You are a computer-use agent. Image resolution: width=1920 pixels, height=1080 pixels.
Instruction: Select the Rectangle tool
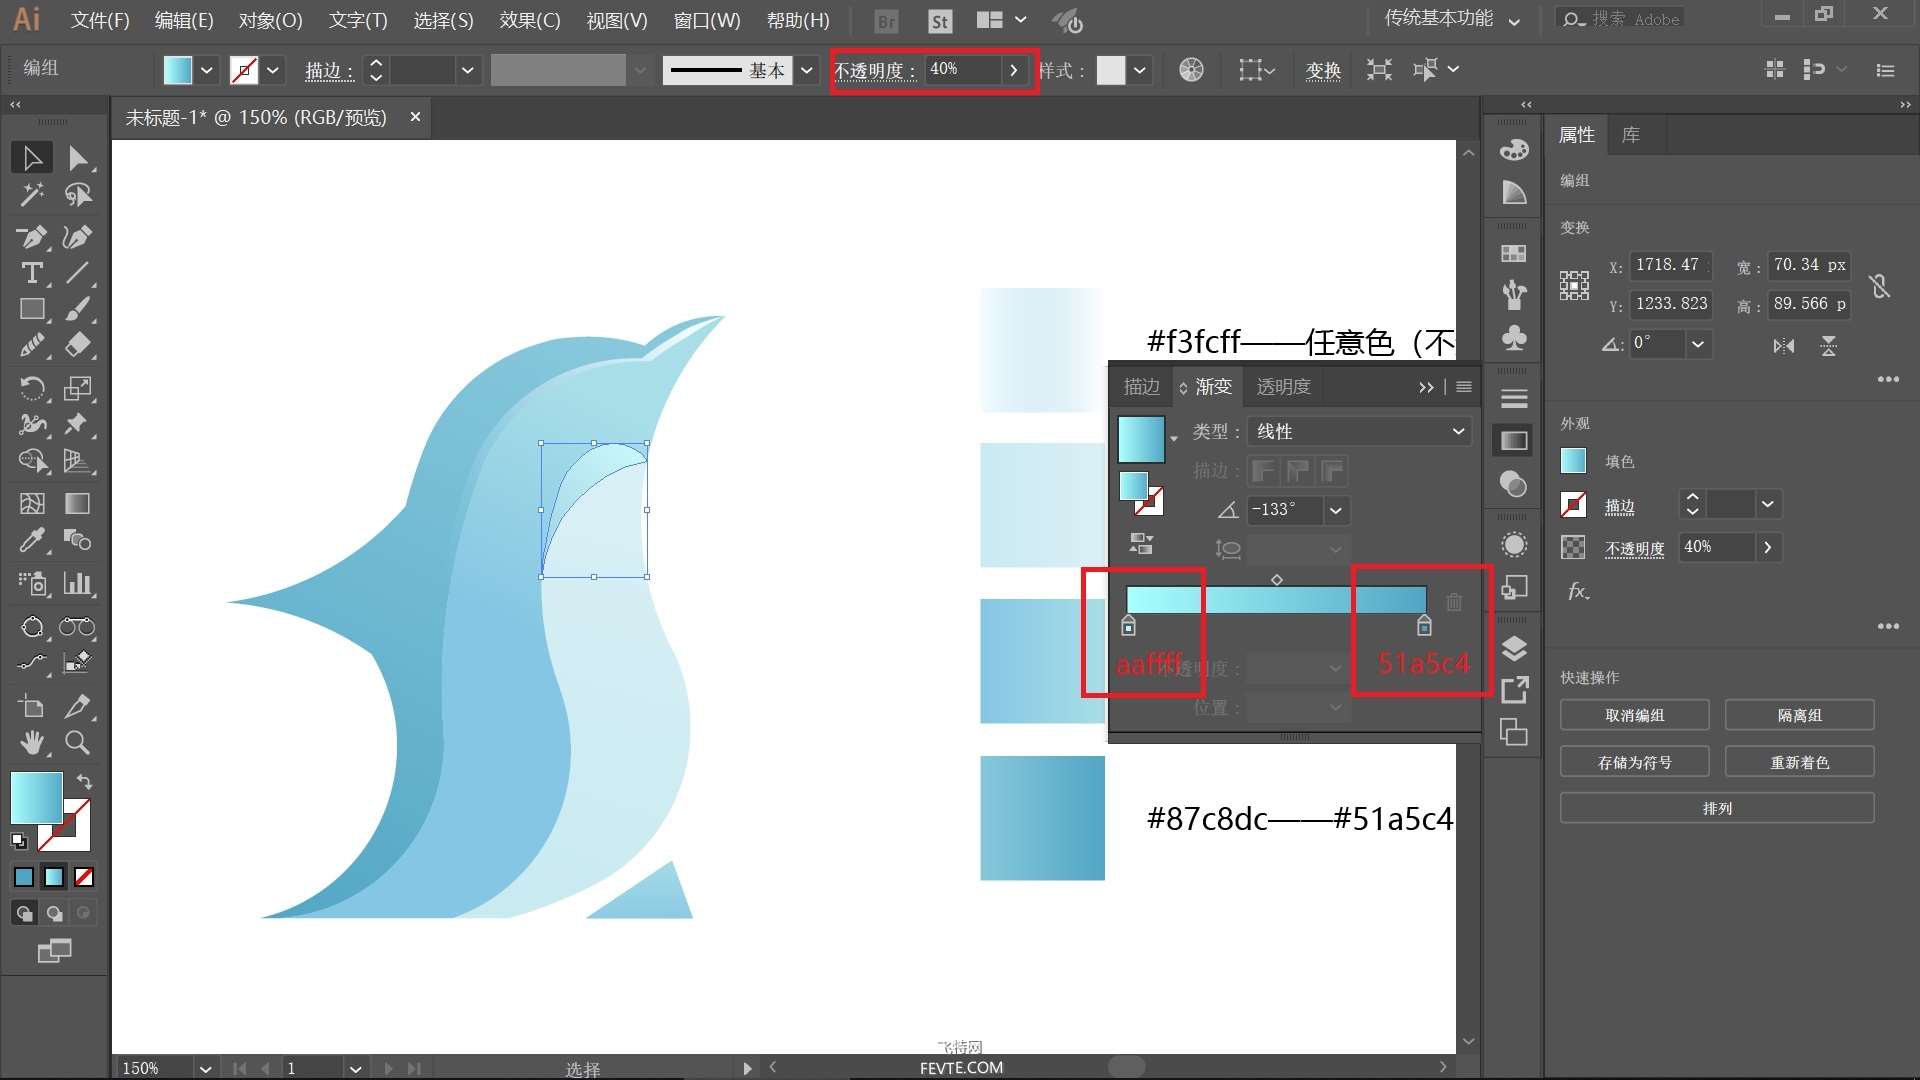[31, 309]
